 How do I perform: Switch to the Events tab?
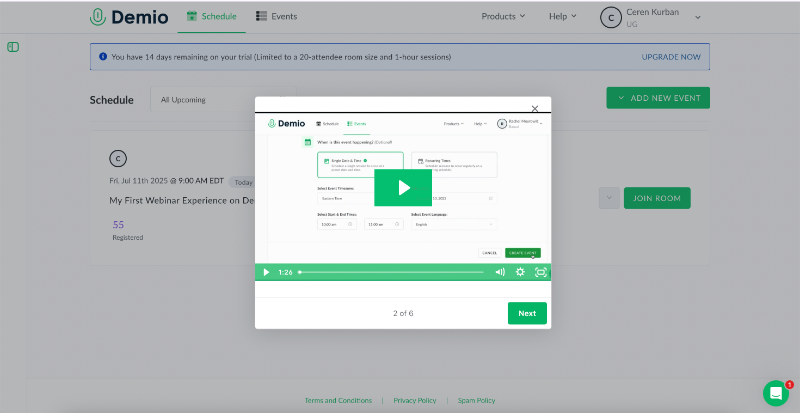(277, 16)
